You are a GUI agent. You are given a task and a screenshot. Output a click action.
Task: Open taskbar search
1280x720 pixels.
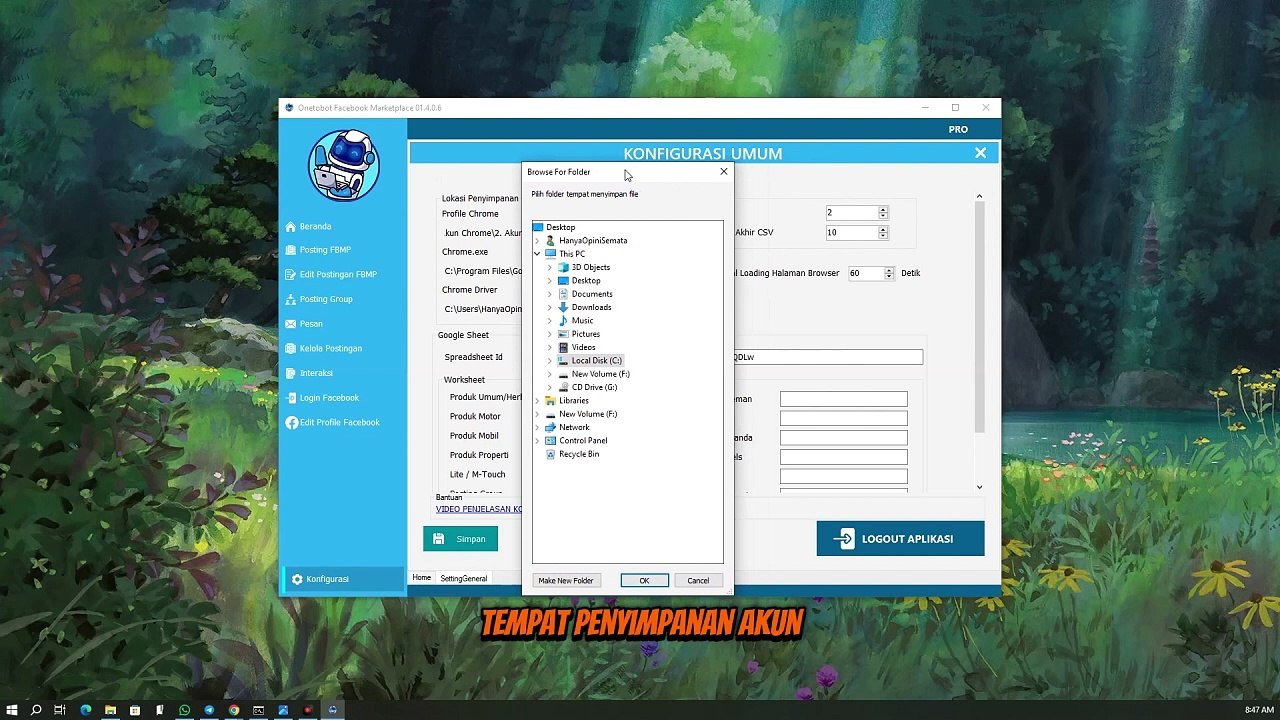[x=36, y=710]
